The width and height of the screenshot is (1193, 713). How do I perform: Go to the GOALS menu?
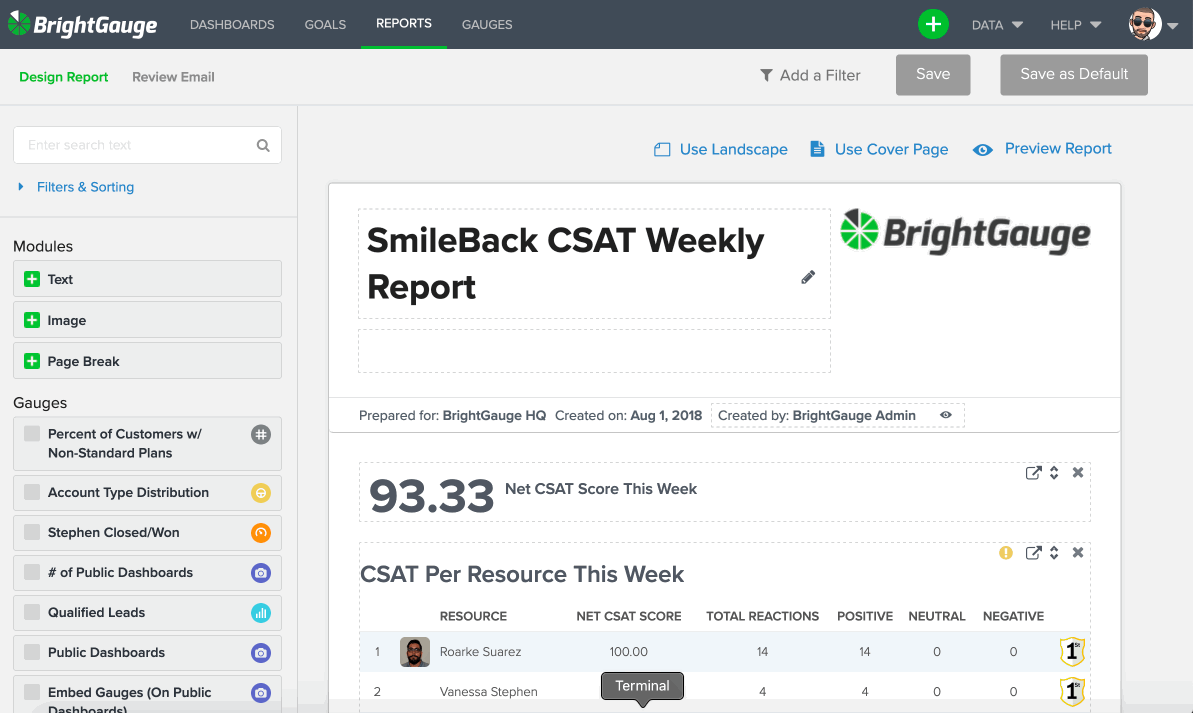pyautogui.click(x=325, y=24)
